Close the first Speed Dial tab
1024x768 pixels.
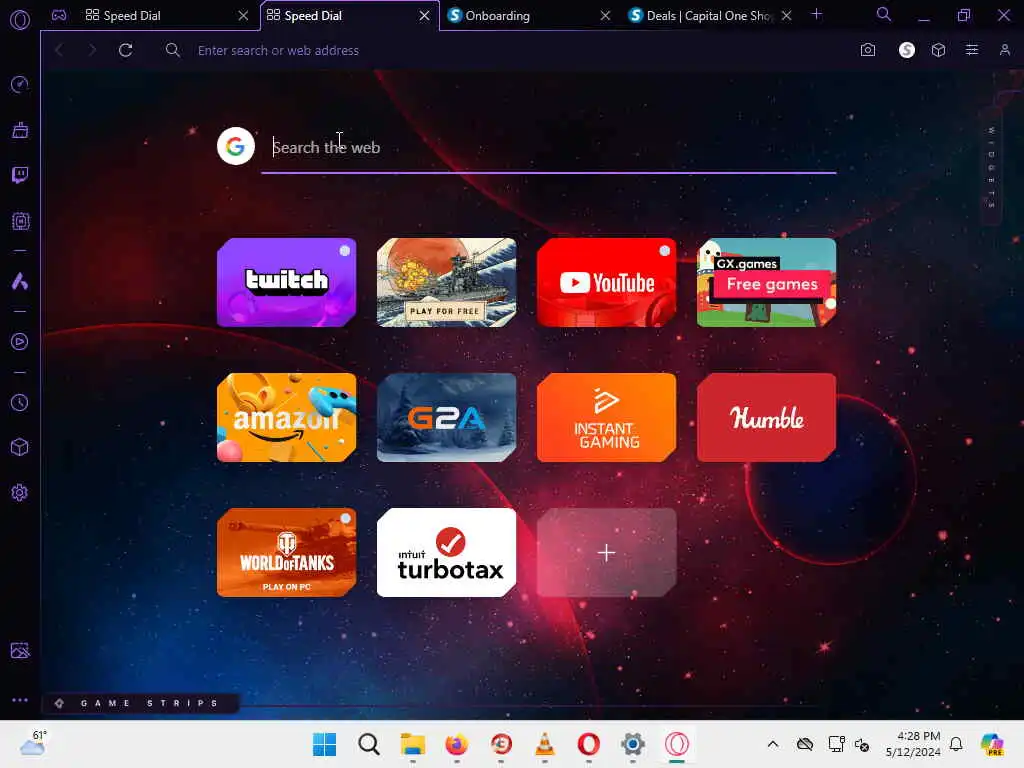pyautogui.click(x=243, y=16)
